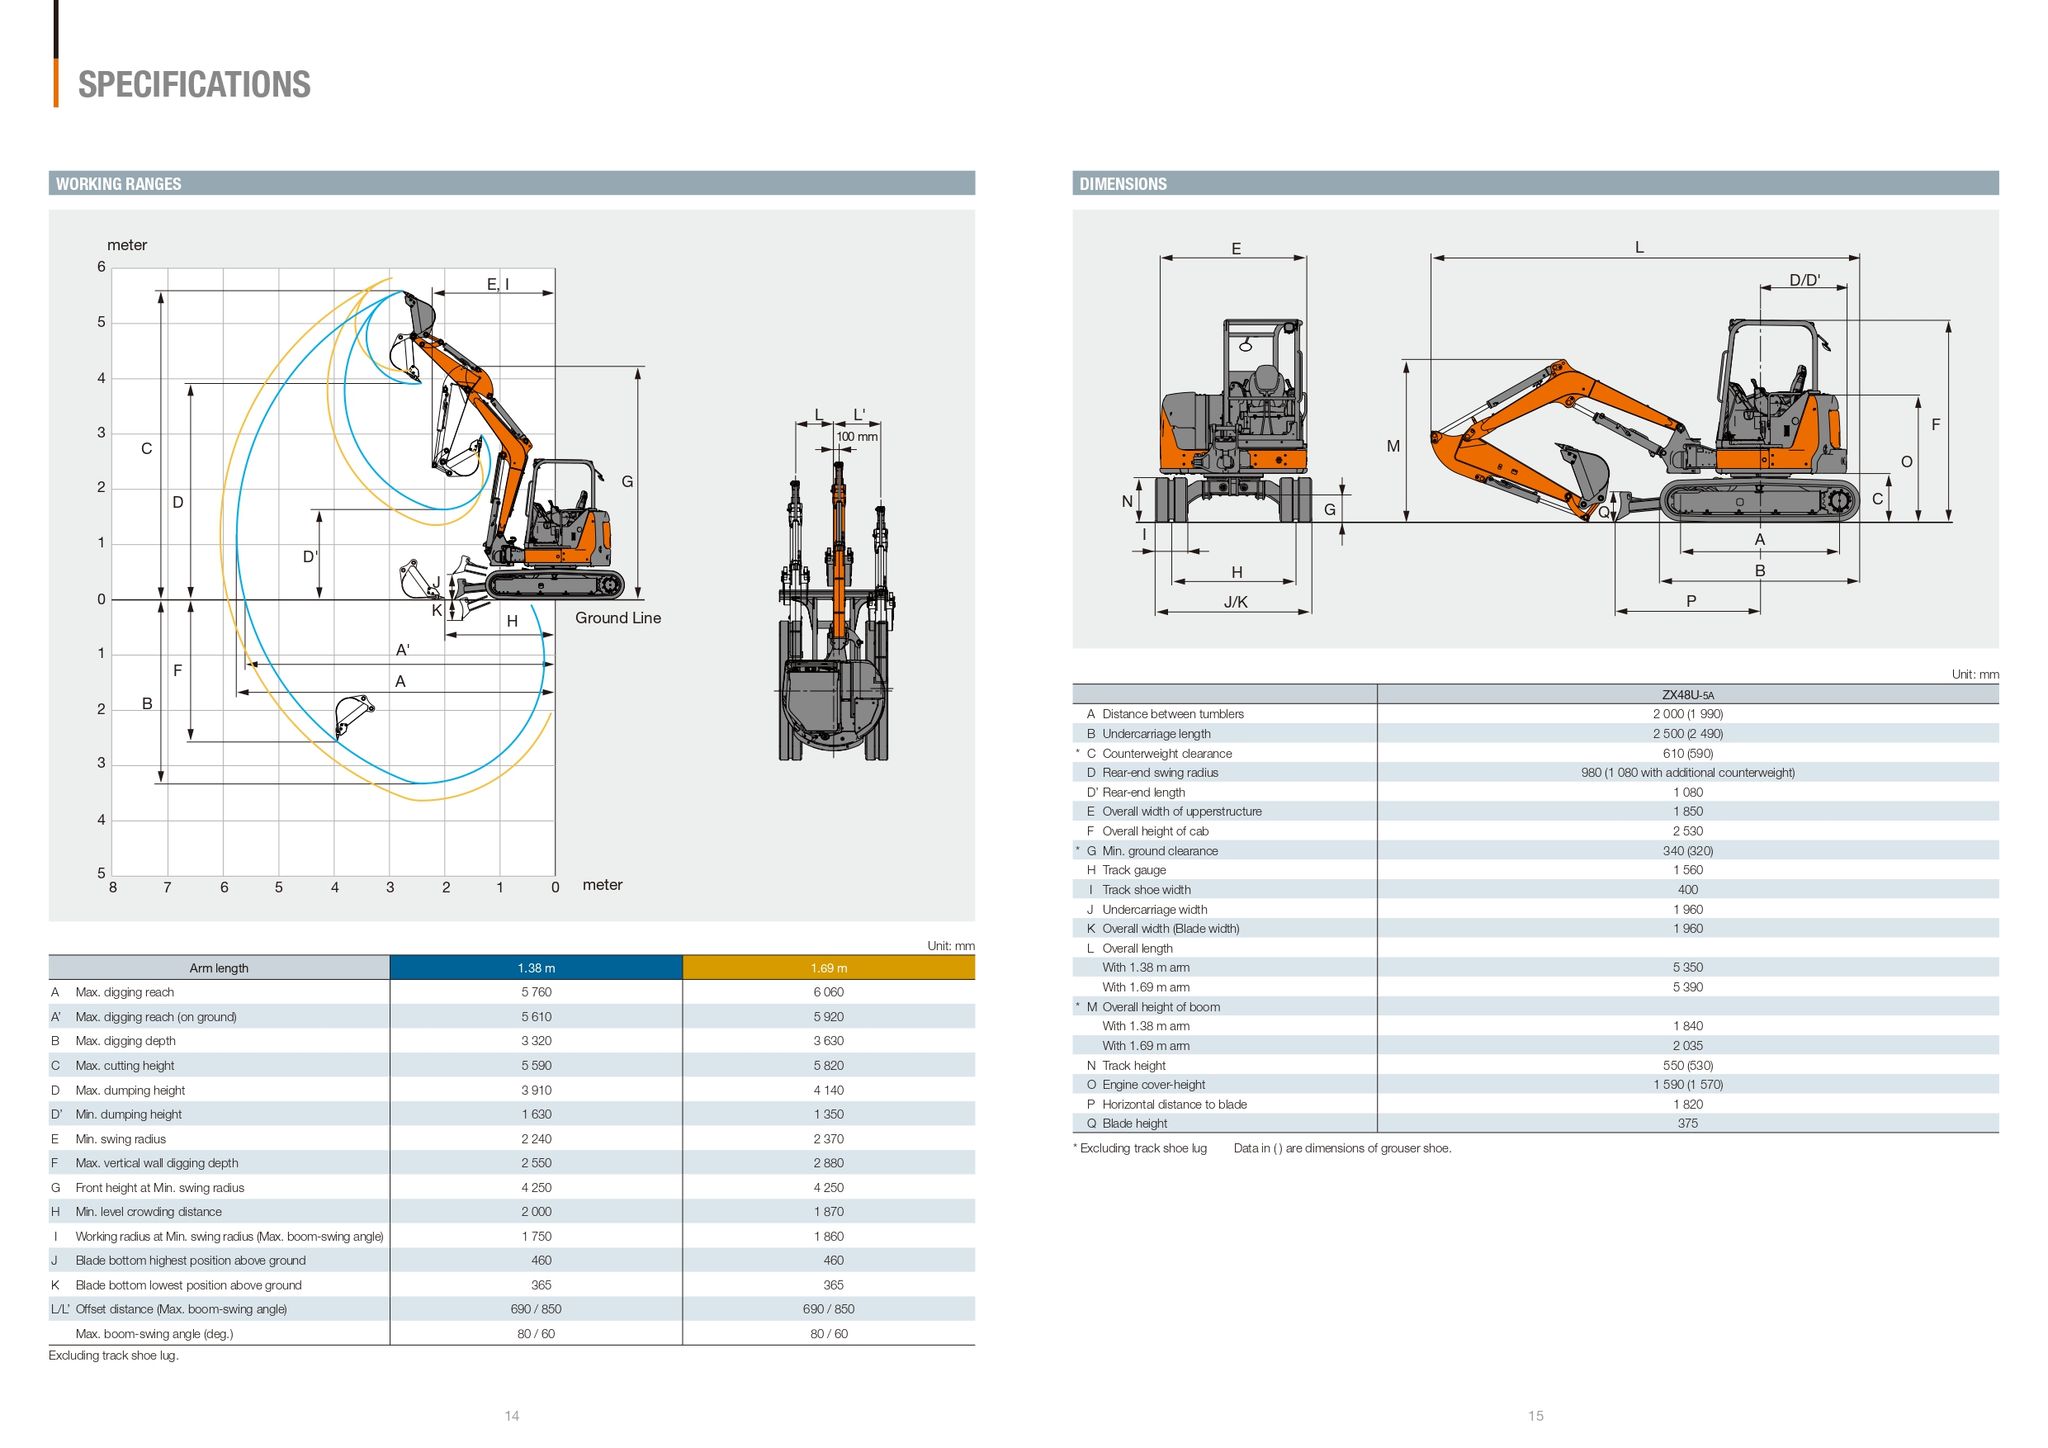The width and height of the screenshot is (2048, 1448).
Task: Click the Excluding track shoe lug footnote under the Working Ranges table
Action: [x=114, y=1356]
